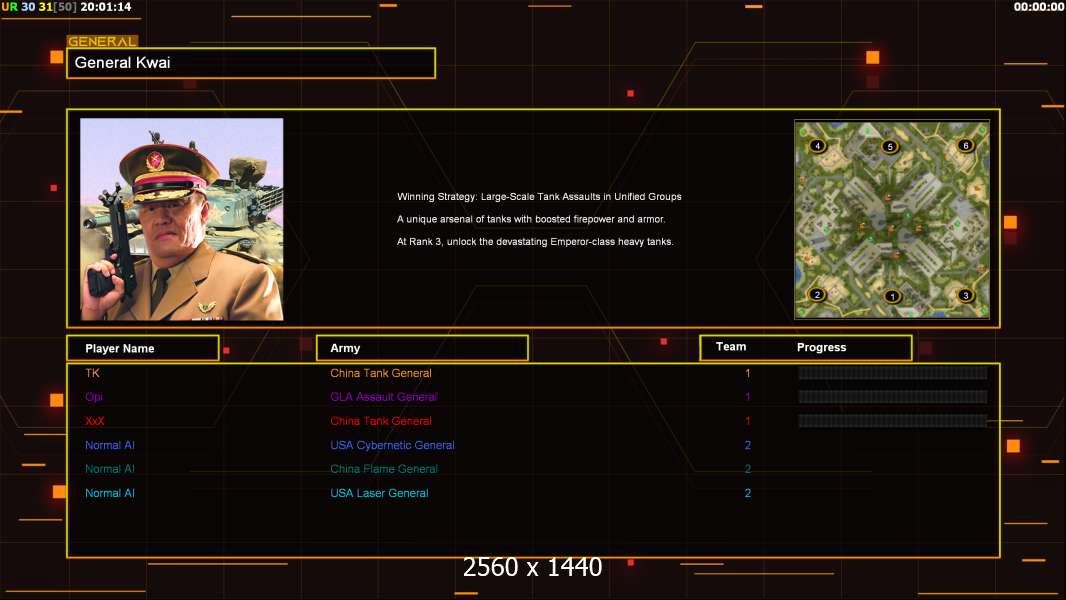Click start position 3 on the minimap
Viewport: 1066px width, 600px height.
(x=964, y=295)
